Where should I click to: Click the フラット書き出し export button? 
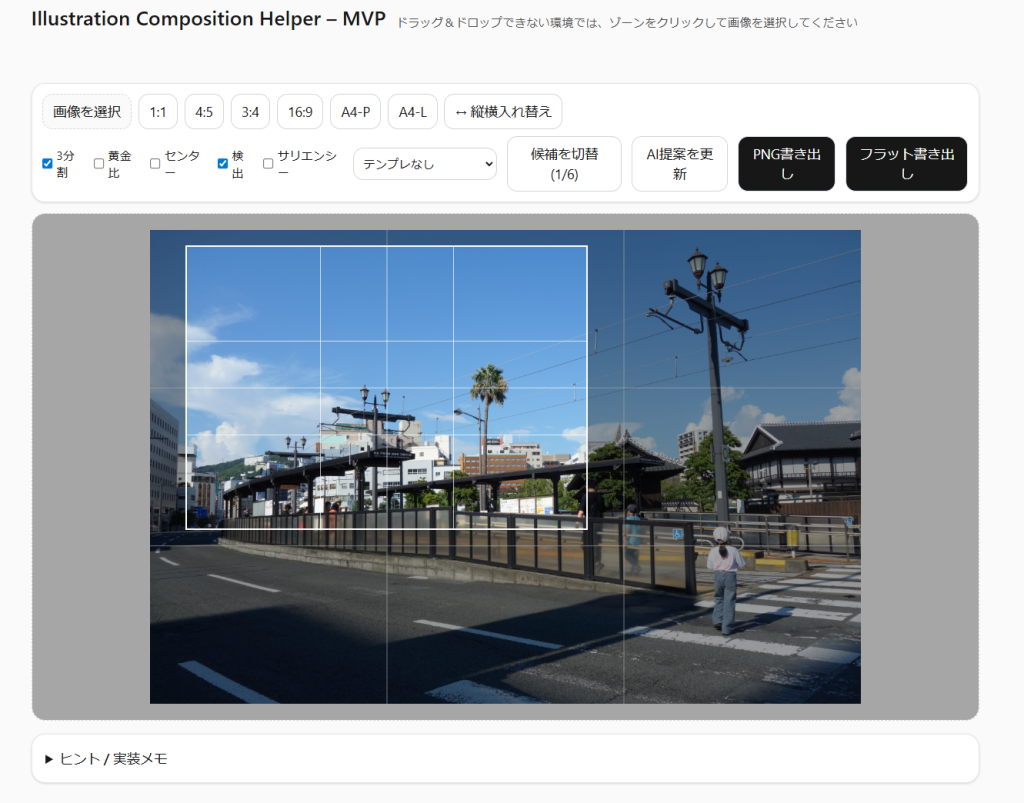point(906,164)
